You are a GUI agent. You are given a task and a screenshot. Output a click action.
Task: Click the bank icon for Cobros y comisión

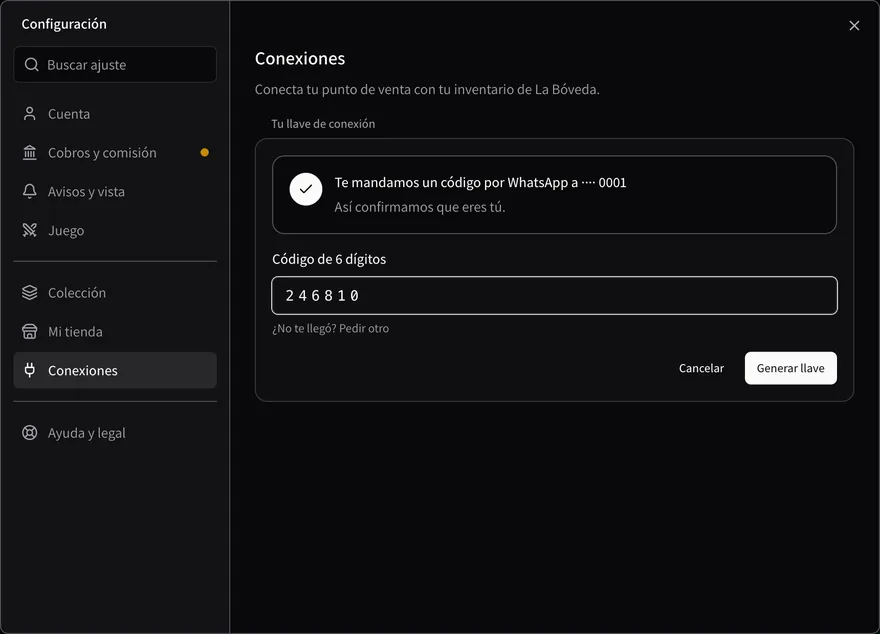[x=30, y=153]
